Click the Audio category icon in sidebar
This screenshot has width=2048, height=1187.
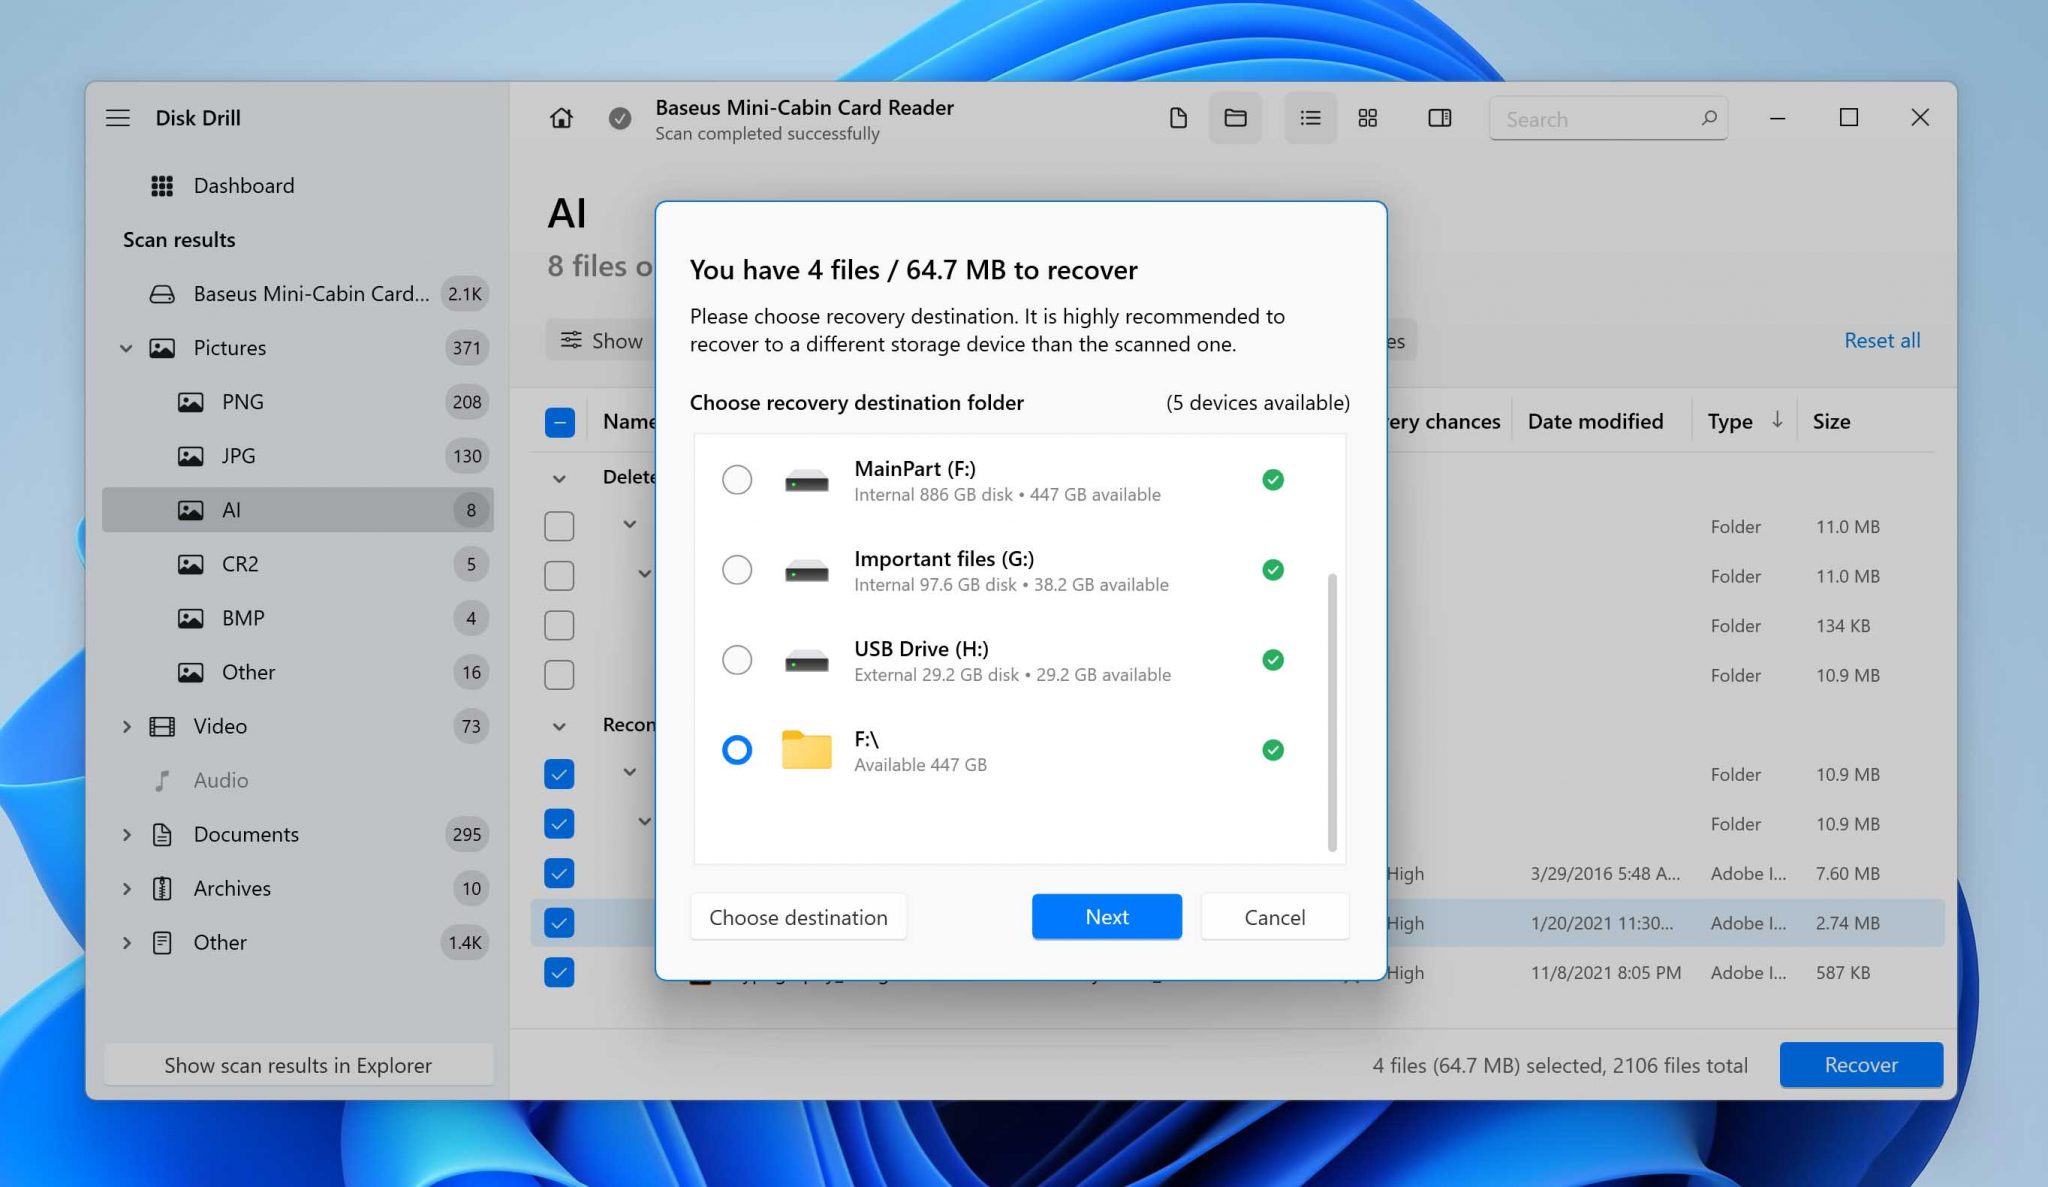tap(162, 780)
